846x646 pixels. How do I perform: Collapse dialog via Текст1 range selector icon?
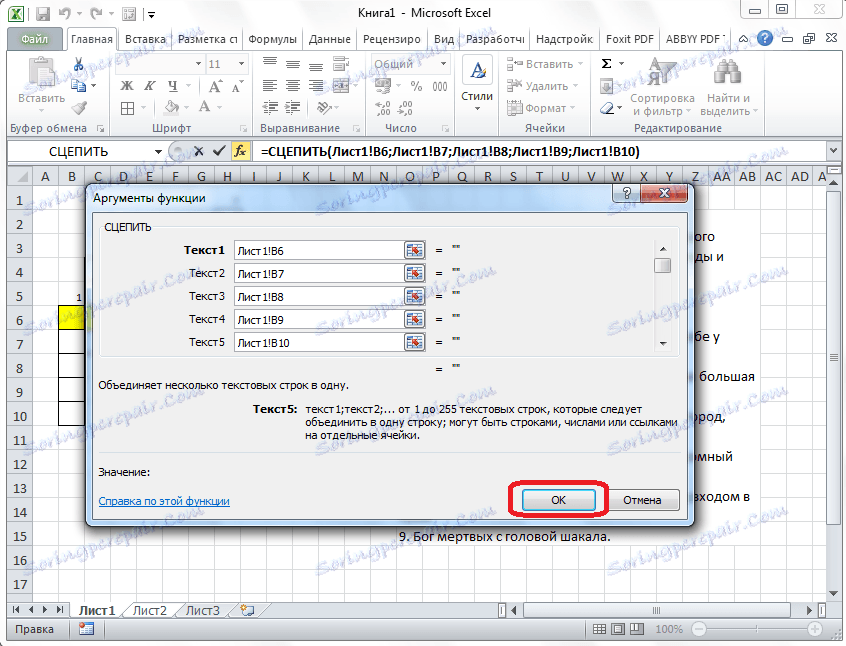click(414, 250)
